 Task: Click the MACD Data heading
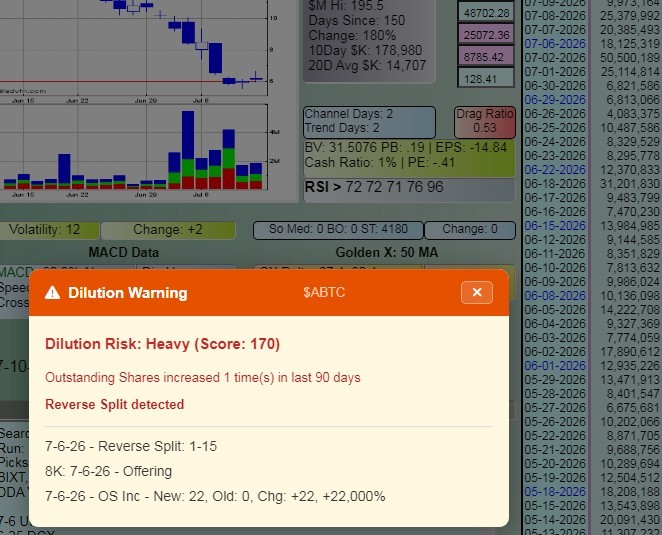pyautogui.click(x=124, y=253)
